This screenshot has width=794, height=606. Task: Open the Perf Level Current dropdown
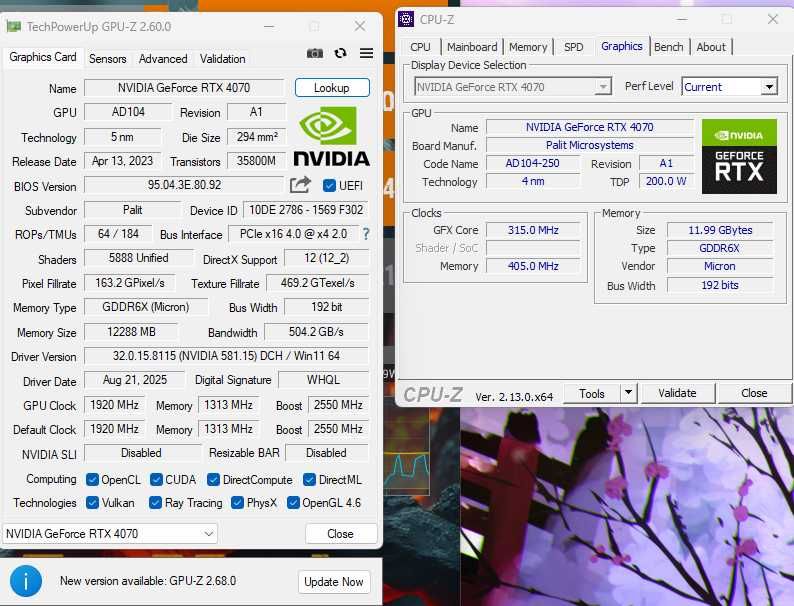click(729, 87)
